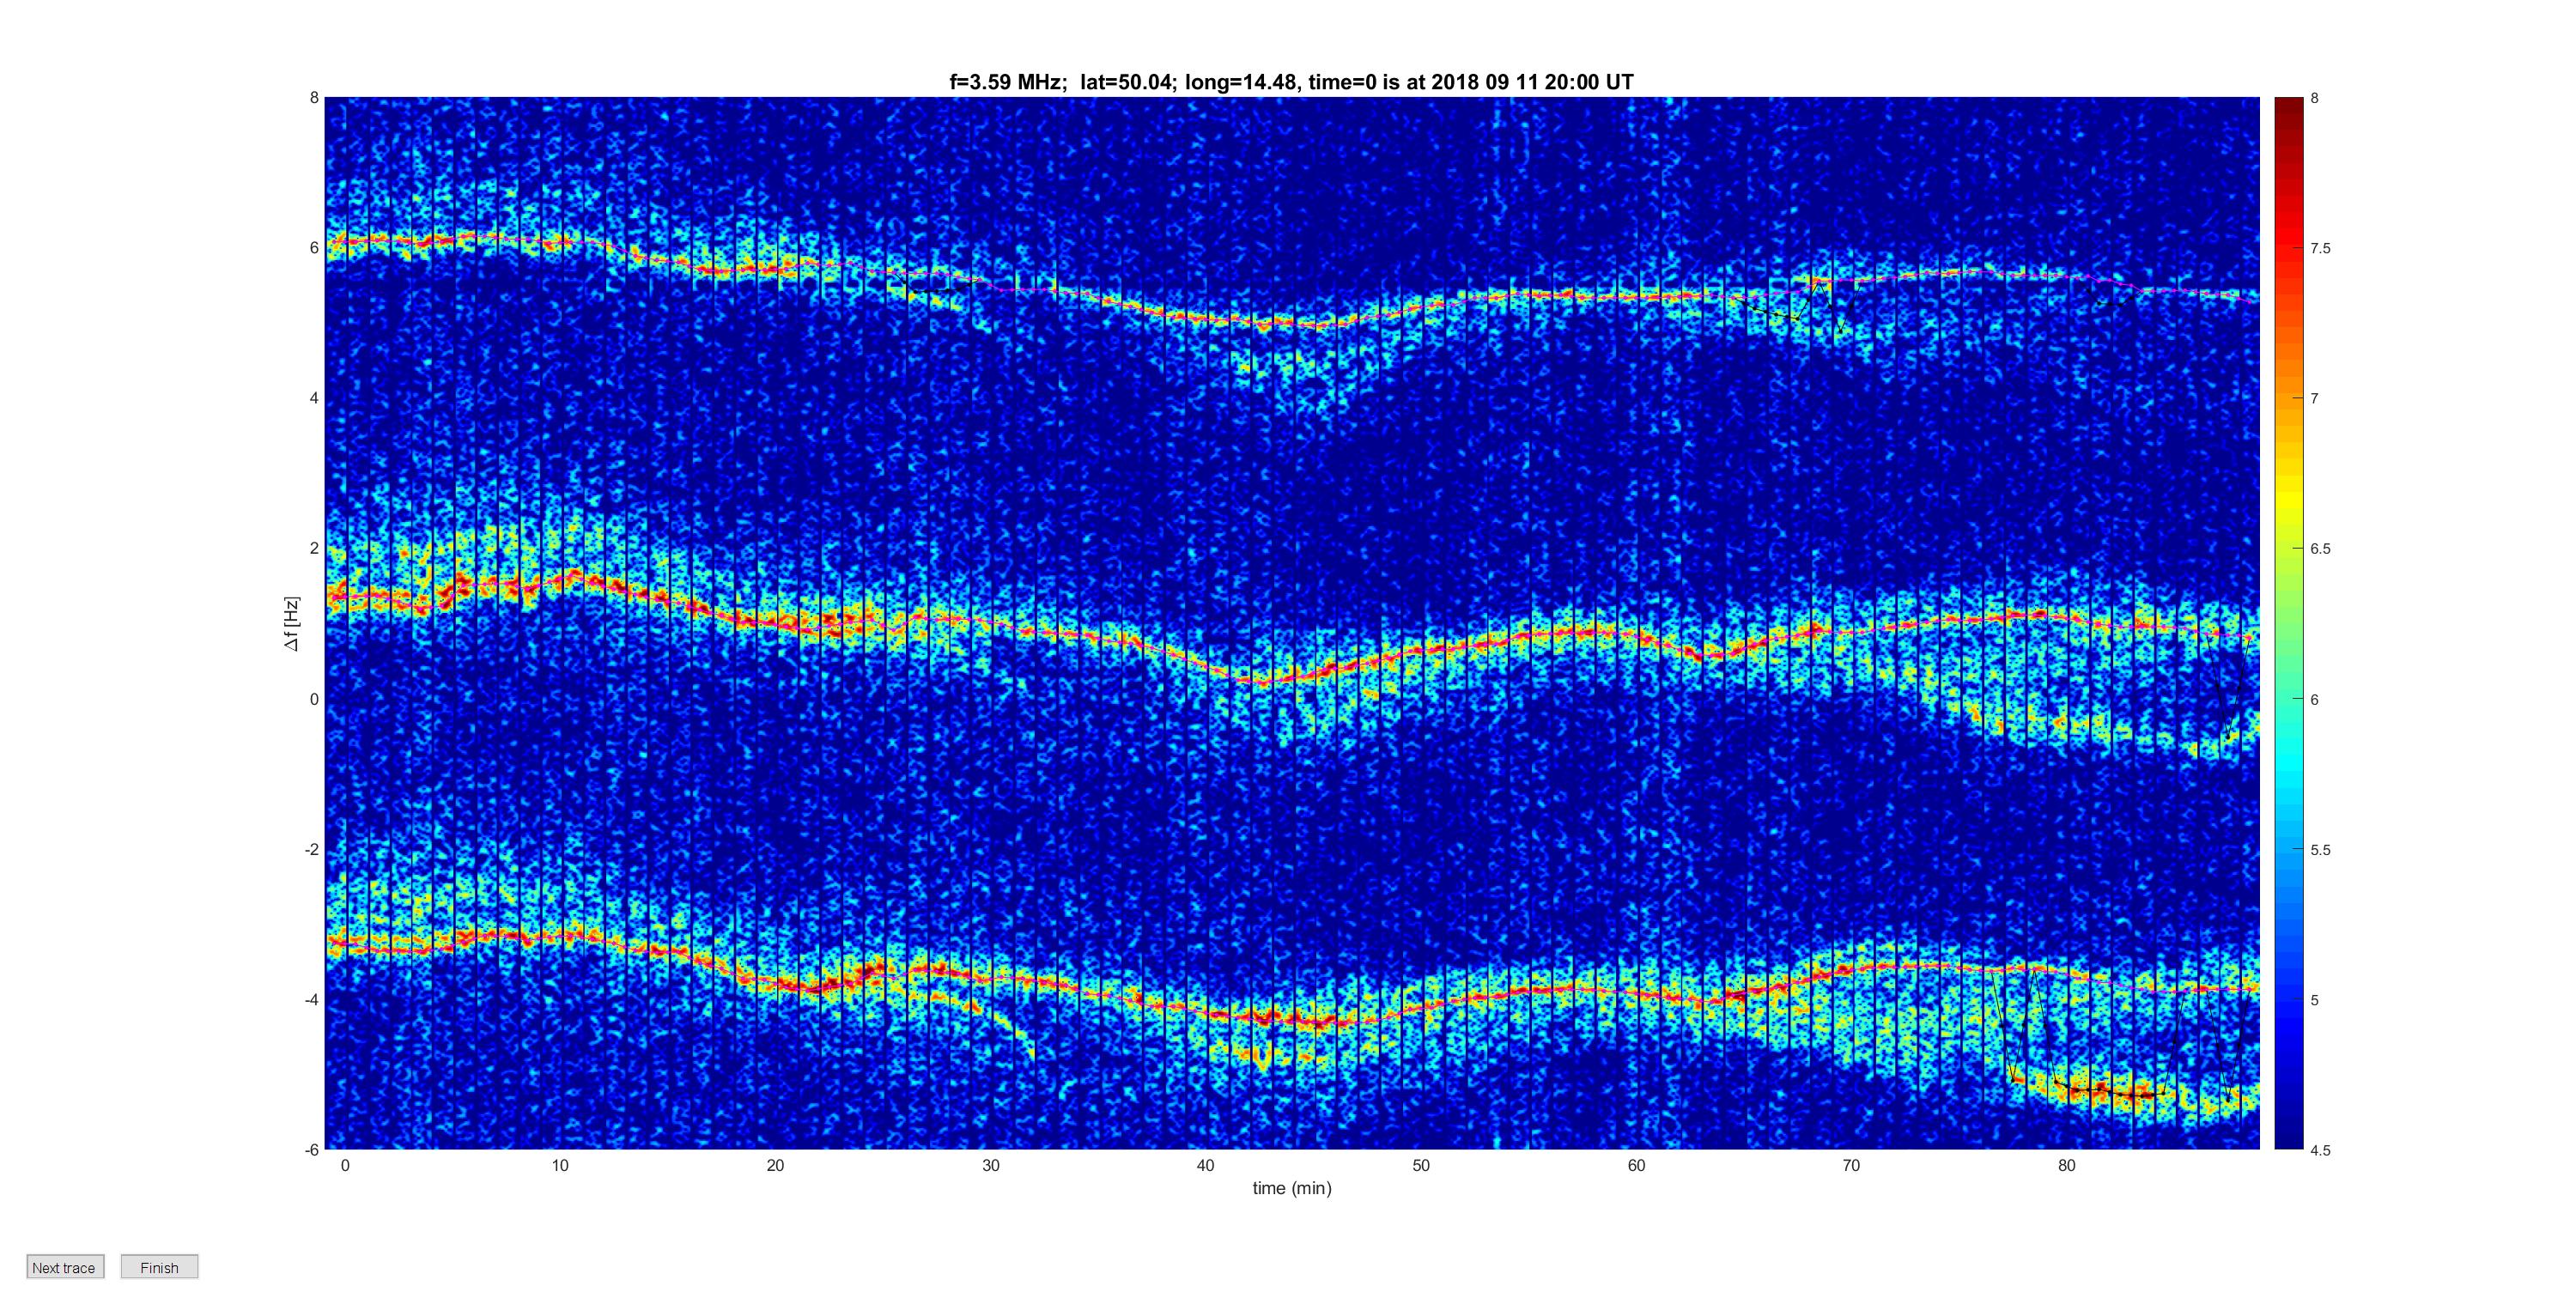
Task: Click x-axis tick label 80
Action: point(2066,1165)
